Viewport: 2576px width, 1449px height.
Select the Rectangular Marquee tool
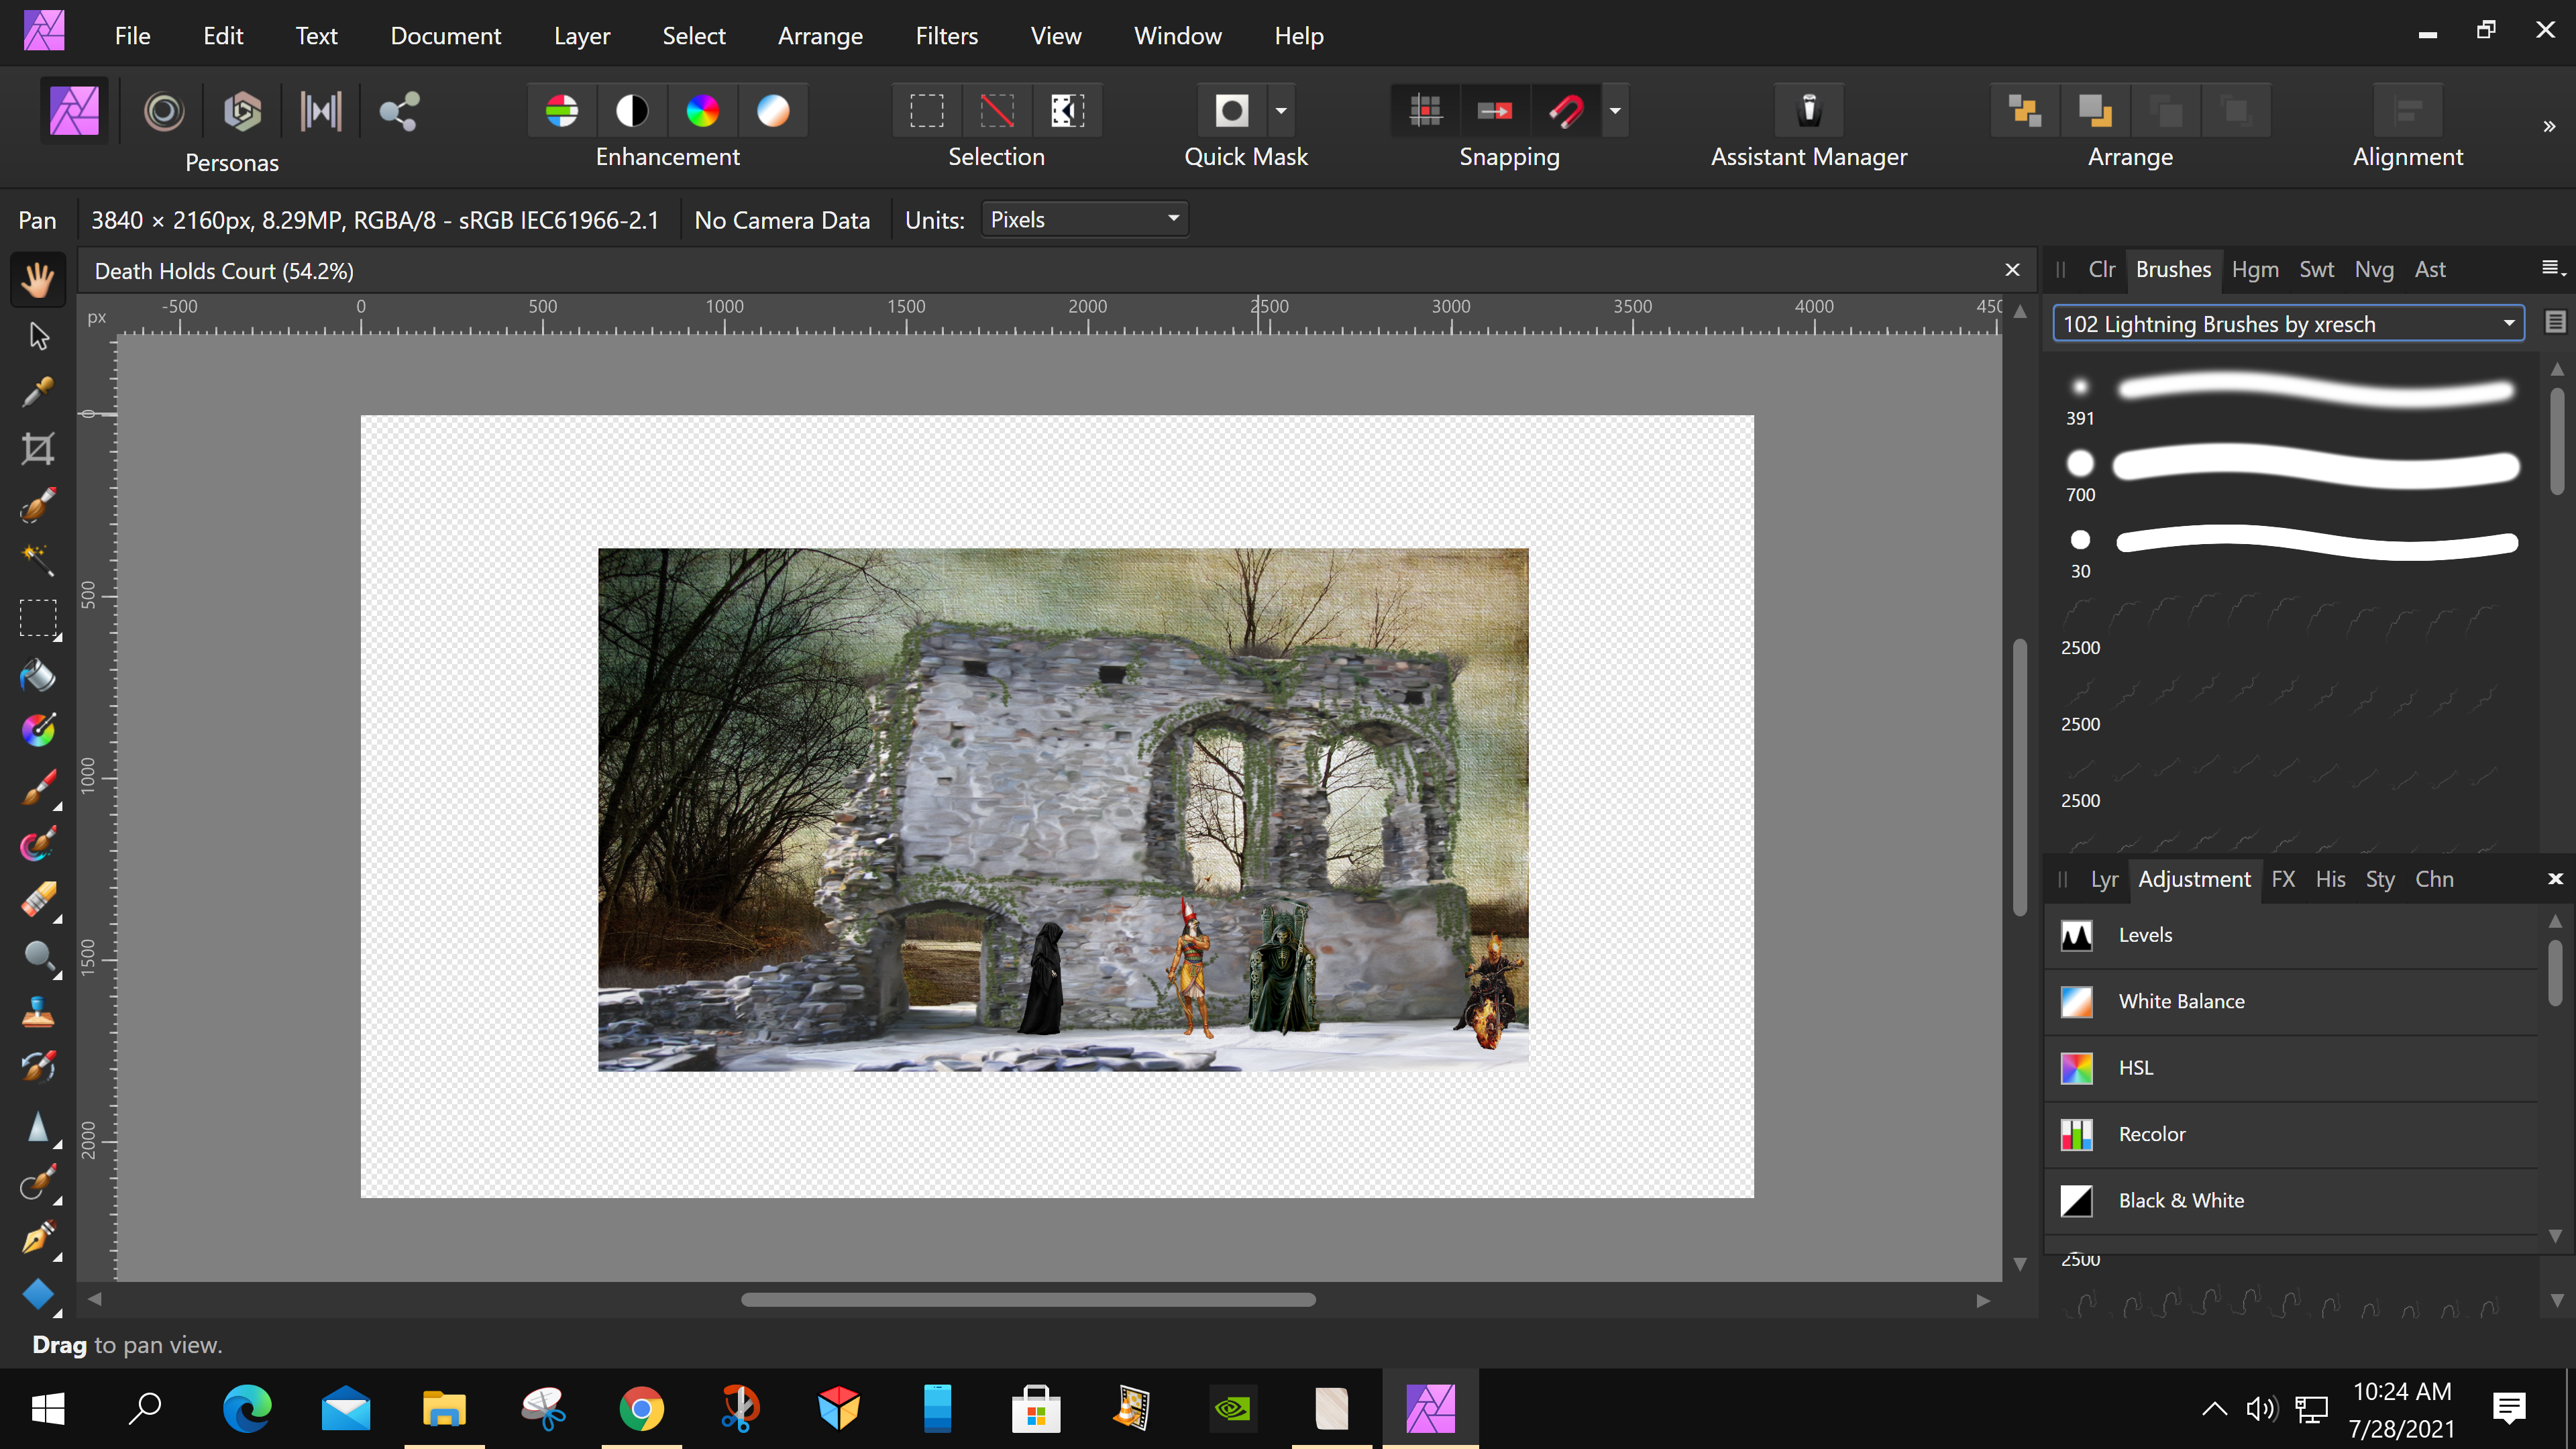coord(38,618)
